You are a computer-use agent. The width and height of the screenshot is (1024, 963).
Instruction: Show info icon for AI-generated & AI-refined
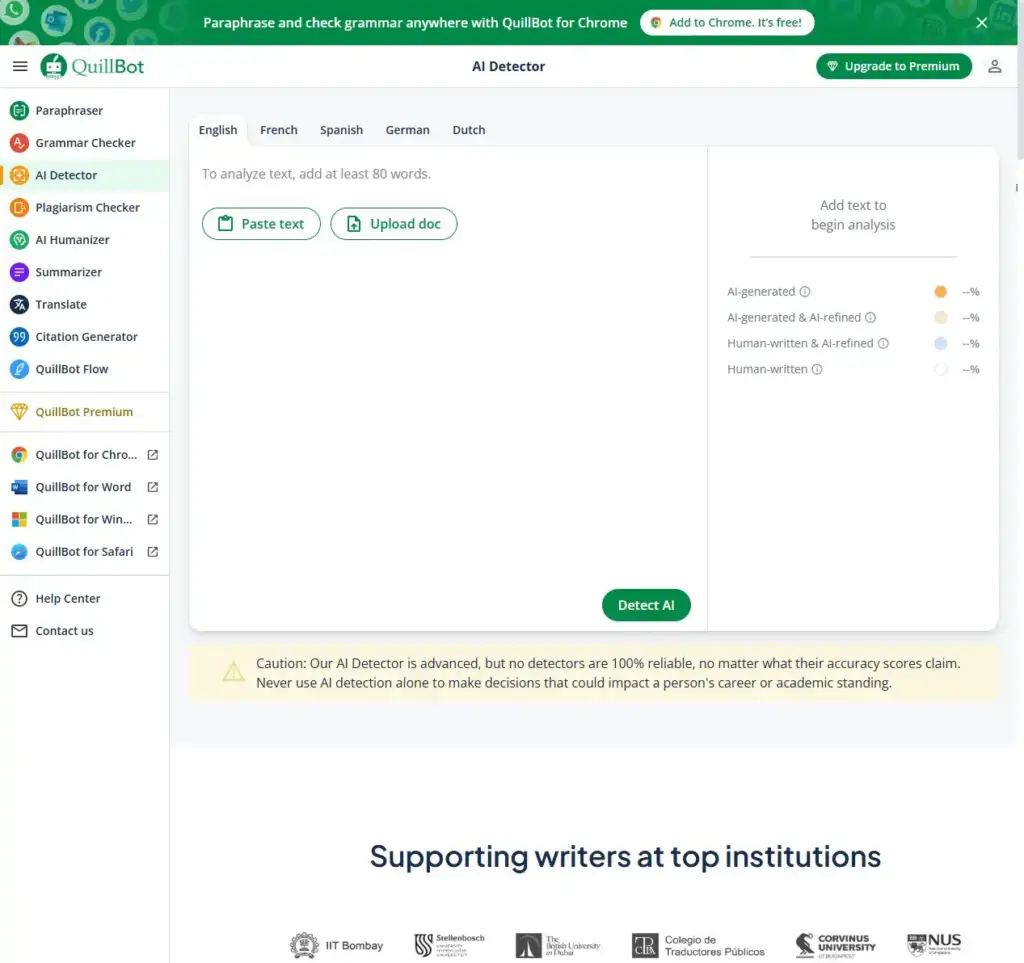871,317
